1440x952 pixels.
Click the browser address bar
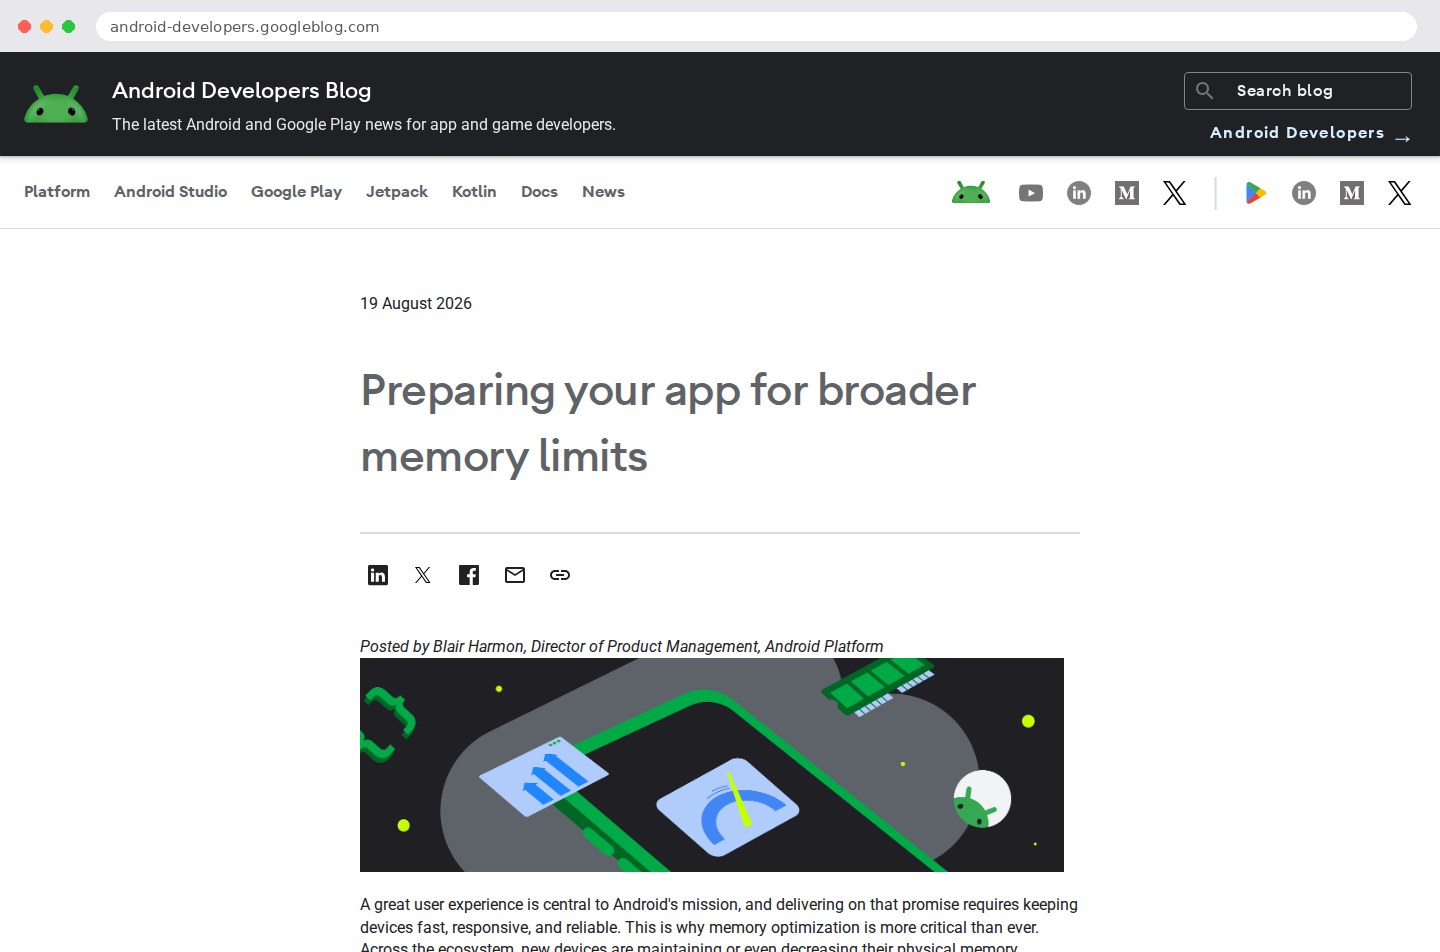pyautogui.click(x=756, y=27)
